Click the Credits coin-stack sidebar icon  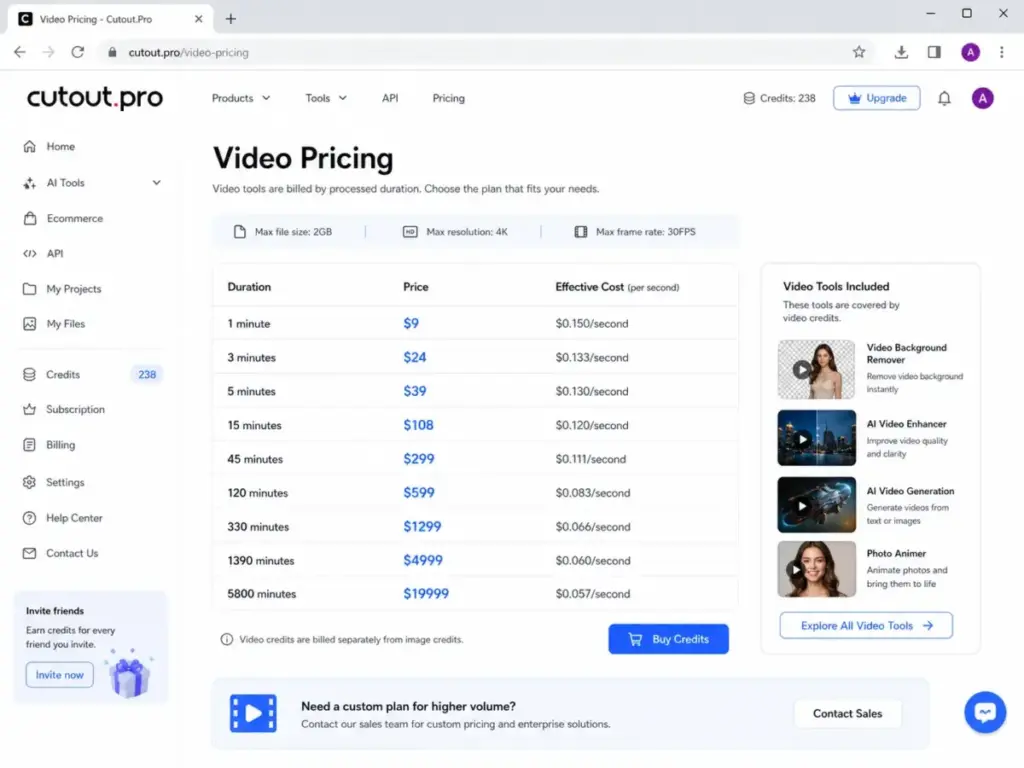coord(29,374)
